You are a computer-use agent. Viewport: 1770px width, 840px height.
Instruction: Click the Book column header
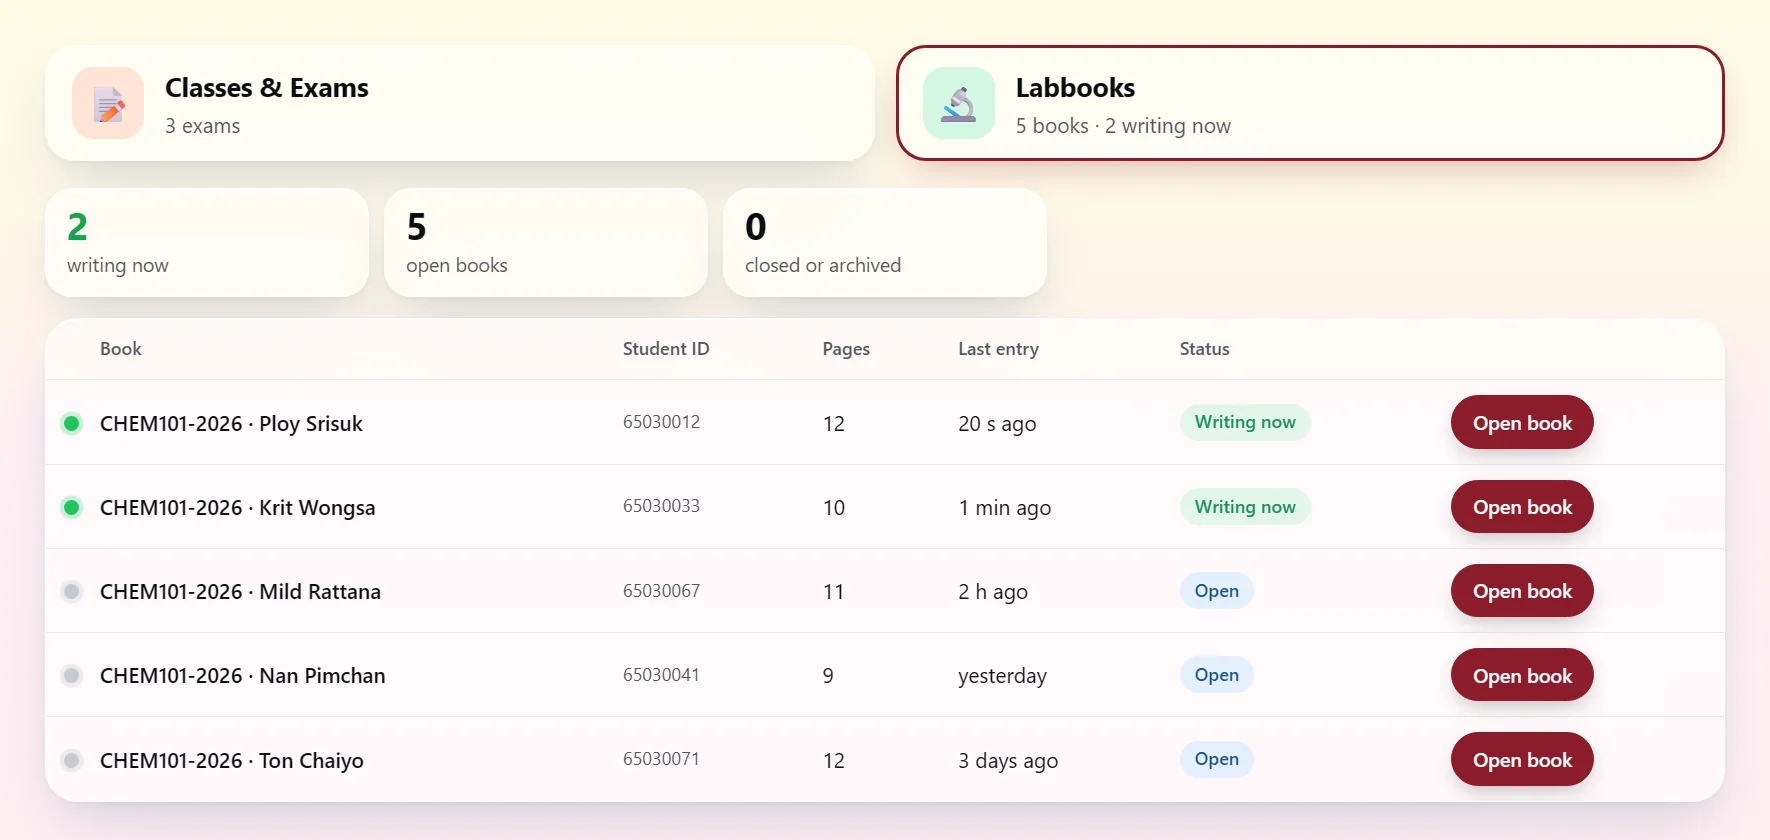(121, 349)
